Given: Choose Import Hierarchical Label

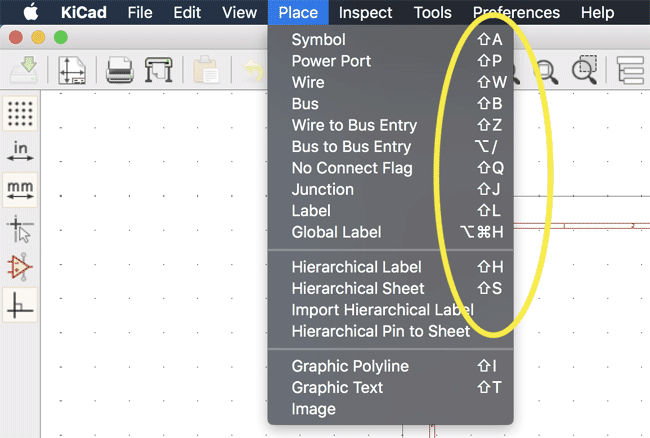Looking at the screenshot, I should [x=390, y=310].
